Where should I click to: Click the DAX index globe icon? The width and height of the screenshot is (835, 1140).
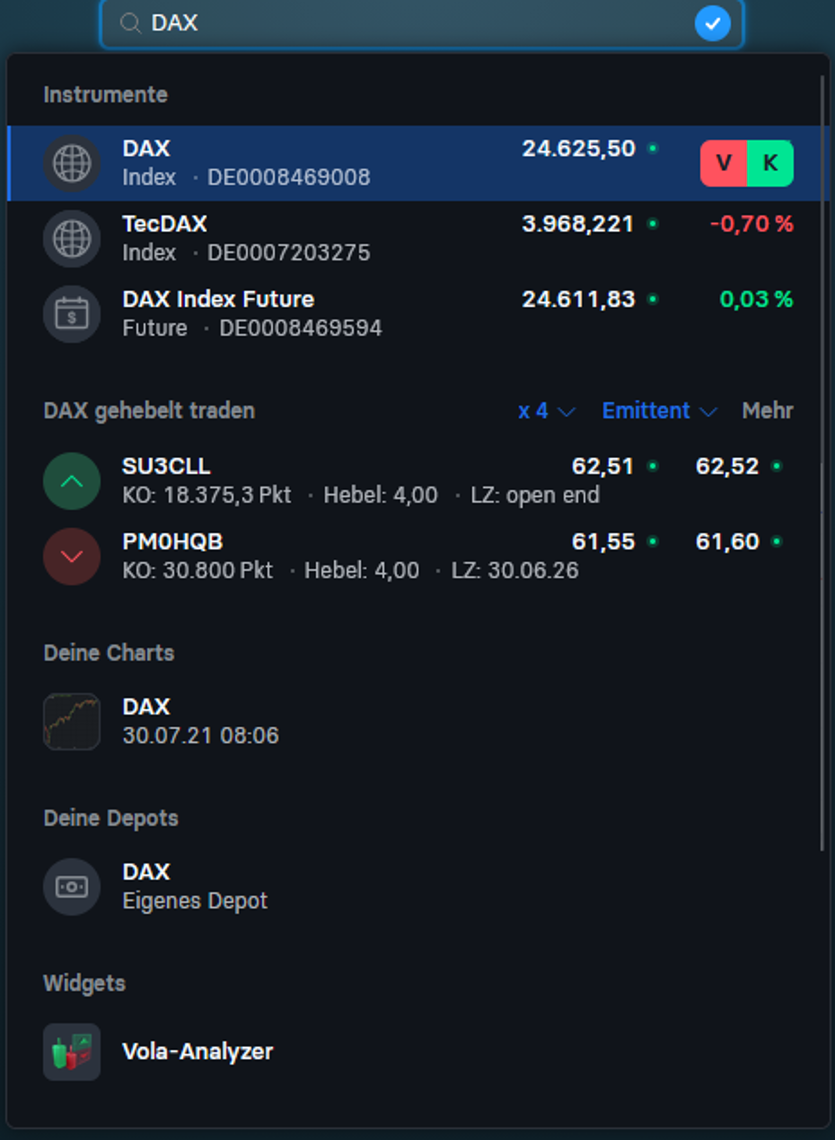tap(72, 163)
